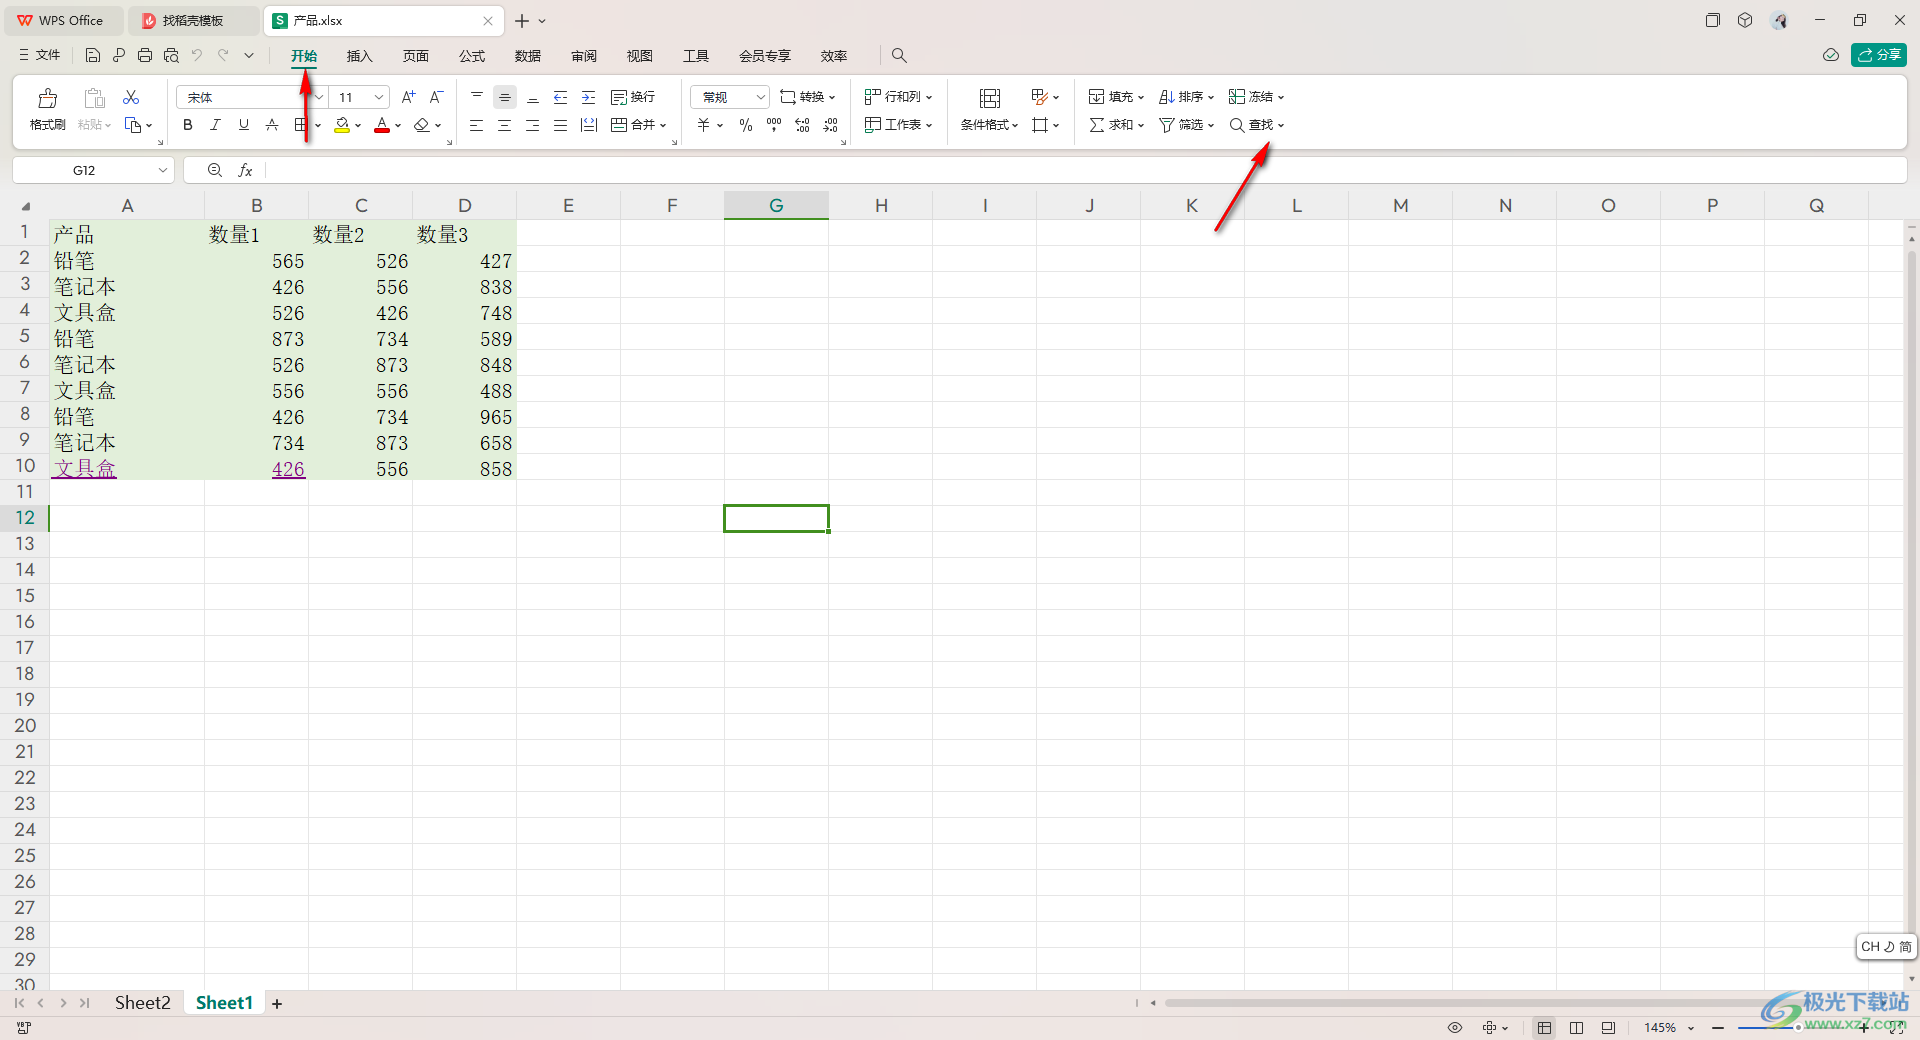This screenshot has width=1920, height=1040.
Task: Click the Print icon in quick toolbar
Action: [x=145, y=56]
